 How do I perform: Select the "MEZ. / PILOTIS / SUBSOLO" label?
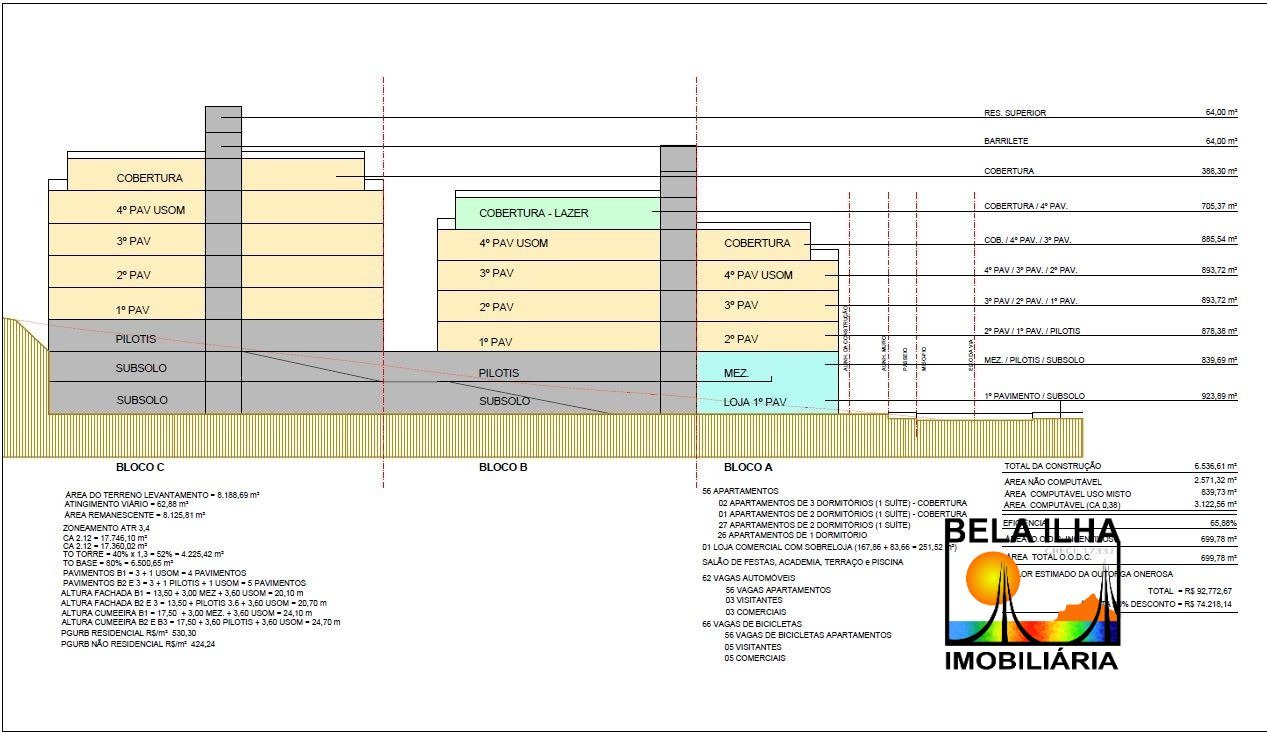1034,360
